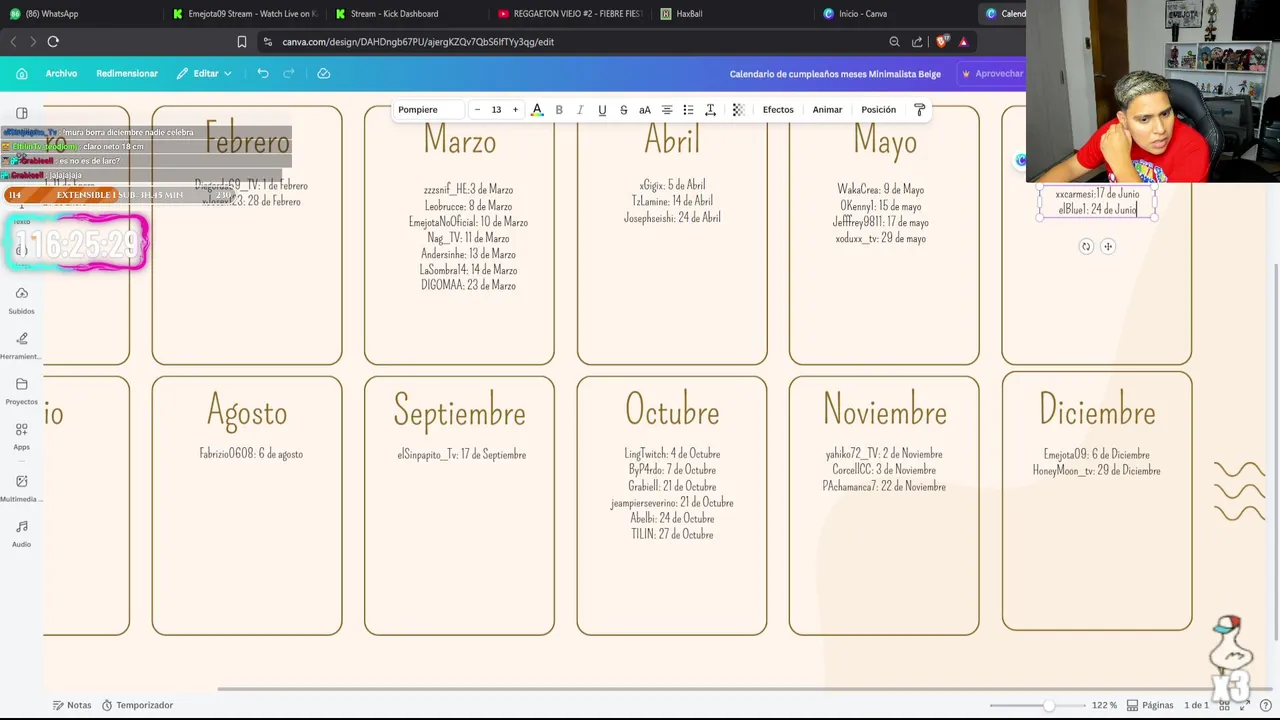
Task: Select the Diciembre month heading
Action: click(x=1097, y=411)
